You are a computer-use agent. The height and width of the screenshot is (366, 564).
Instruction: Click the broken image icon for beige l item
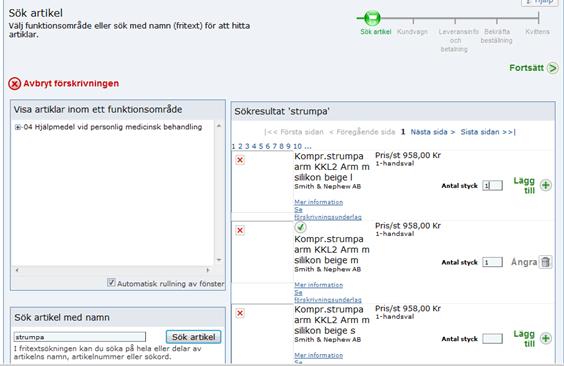(x=240, y=160)
